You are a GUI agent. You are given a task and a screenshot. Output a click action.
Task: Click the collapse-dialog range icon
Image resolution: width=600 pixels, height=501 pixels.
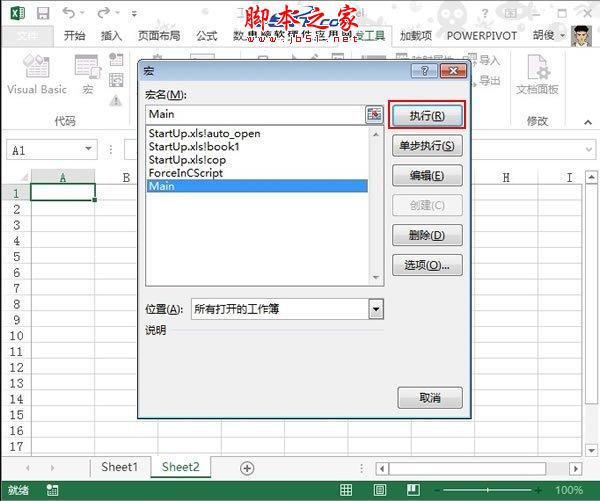(x=374, y=114)
